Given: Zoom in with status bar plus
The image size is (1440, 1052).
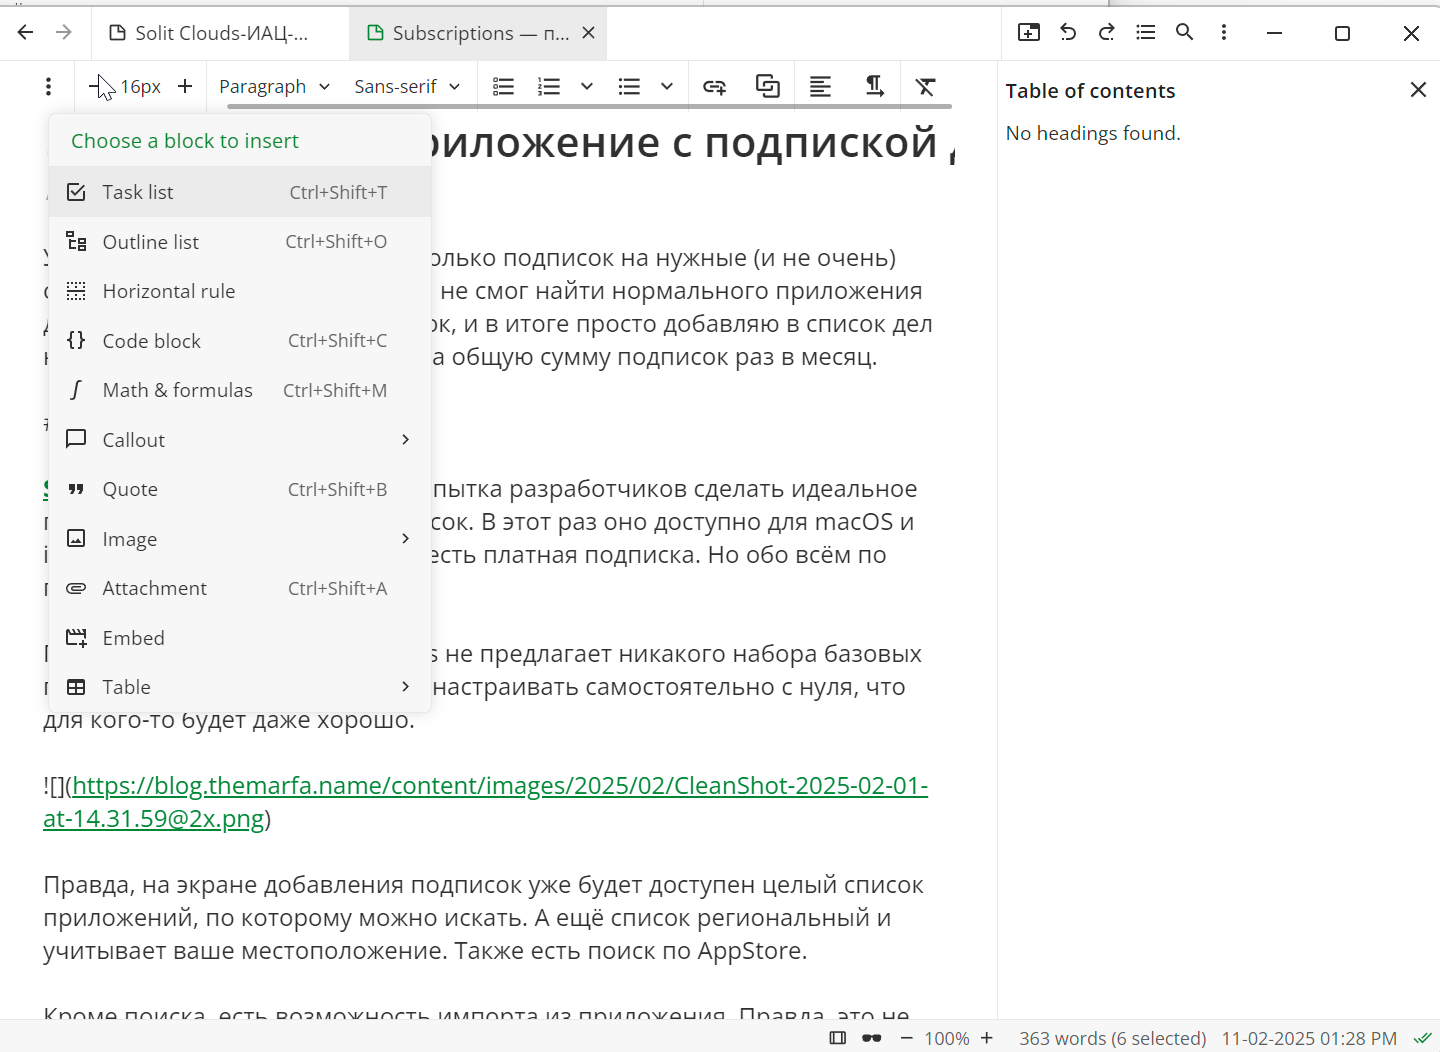Looking at the screenshot, I should click(987, 1038).
